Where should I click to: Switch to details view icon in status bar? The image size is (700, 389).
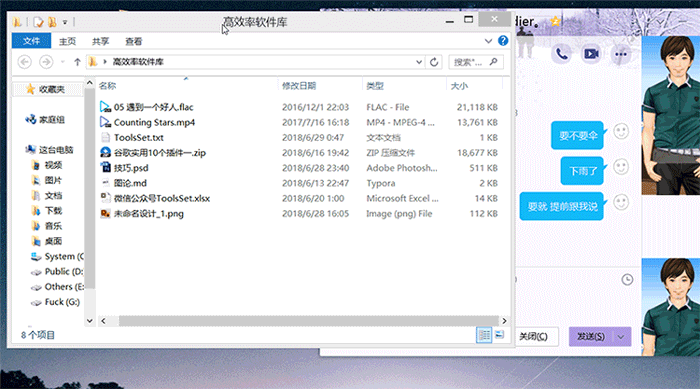pos(484,335)
